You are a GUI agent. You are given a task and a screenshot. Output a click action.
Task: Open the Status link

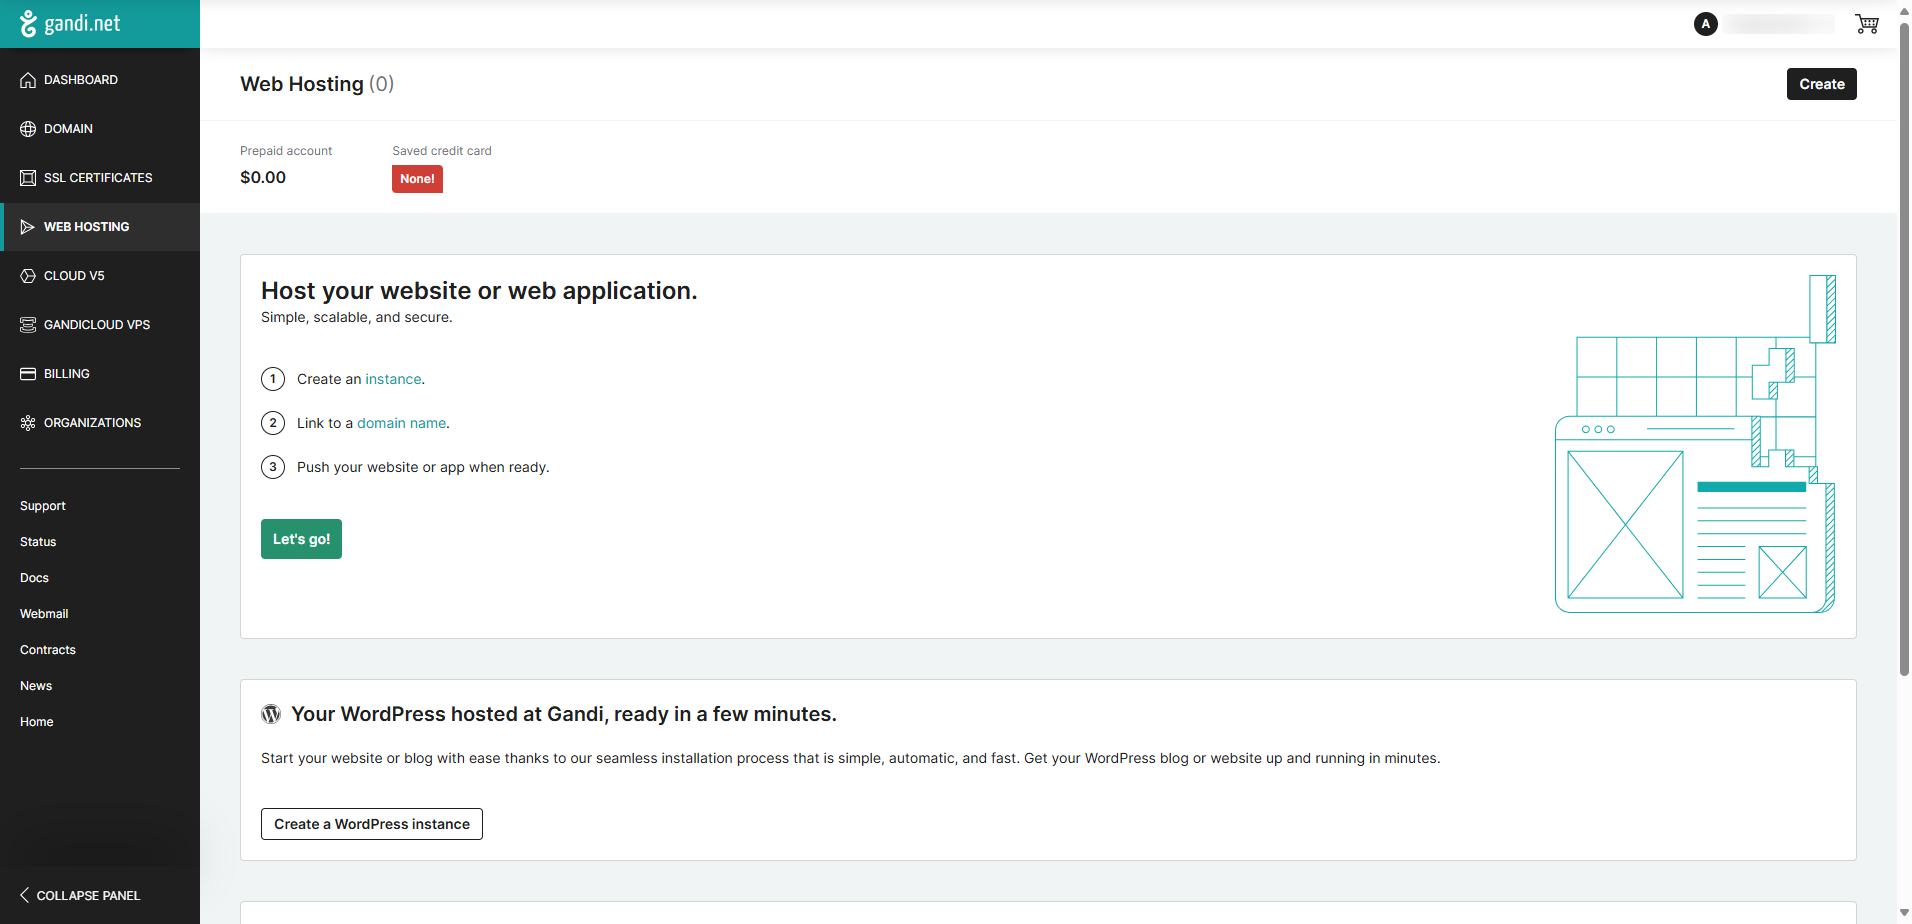click(x=38, y=542)
